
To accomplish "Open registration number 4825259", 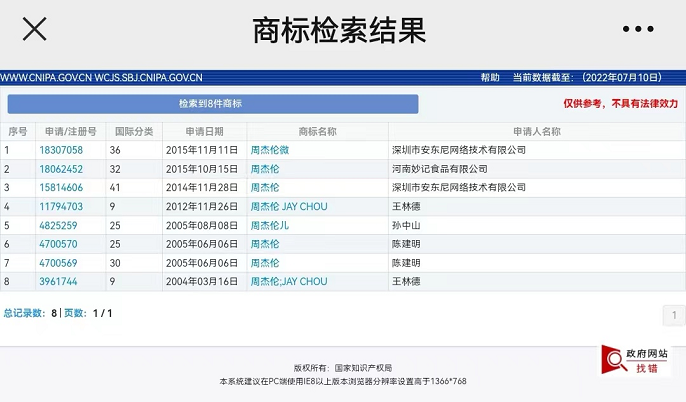I will [x=58, y=225].
